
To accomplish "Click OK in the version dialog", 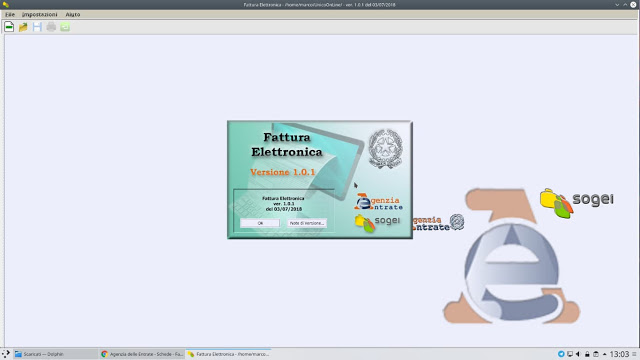I will (x=260, y=223).
